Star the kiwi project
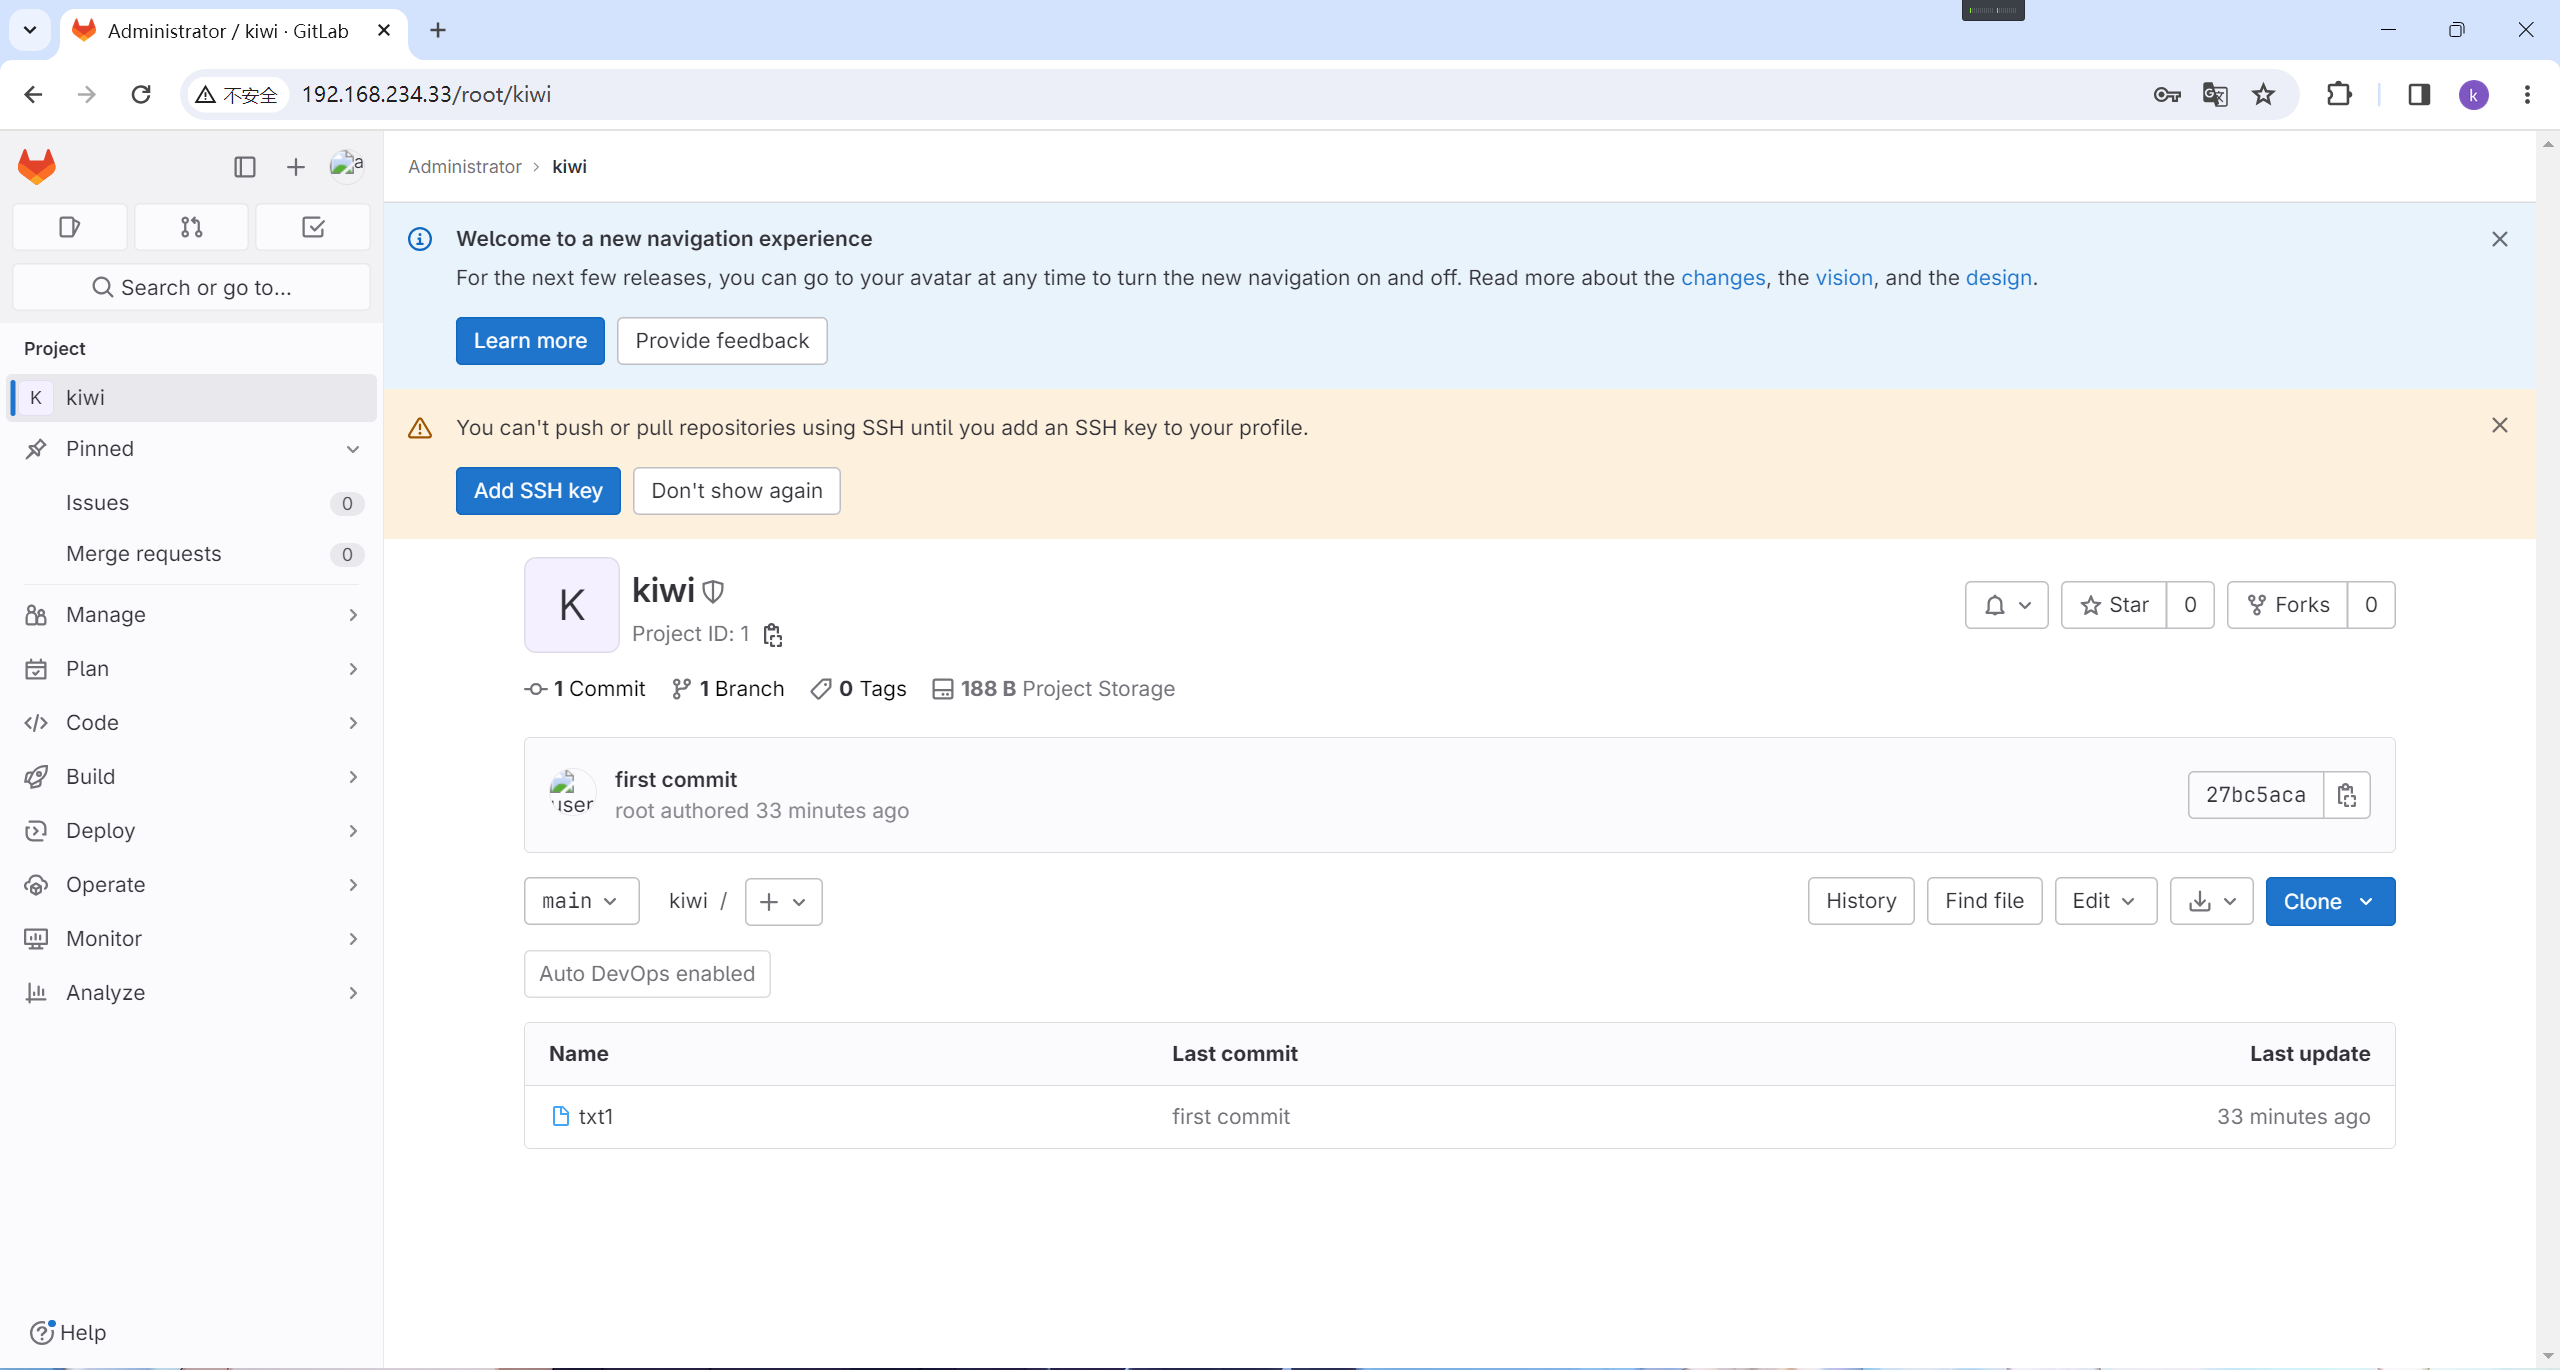This screenshot has width=2560, height=1370. tap(2114, 605)
